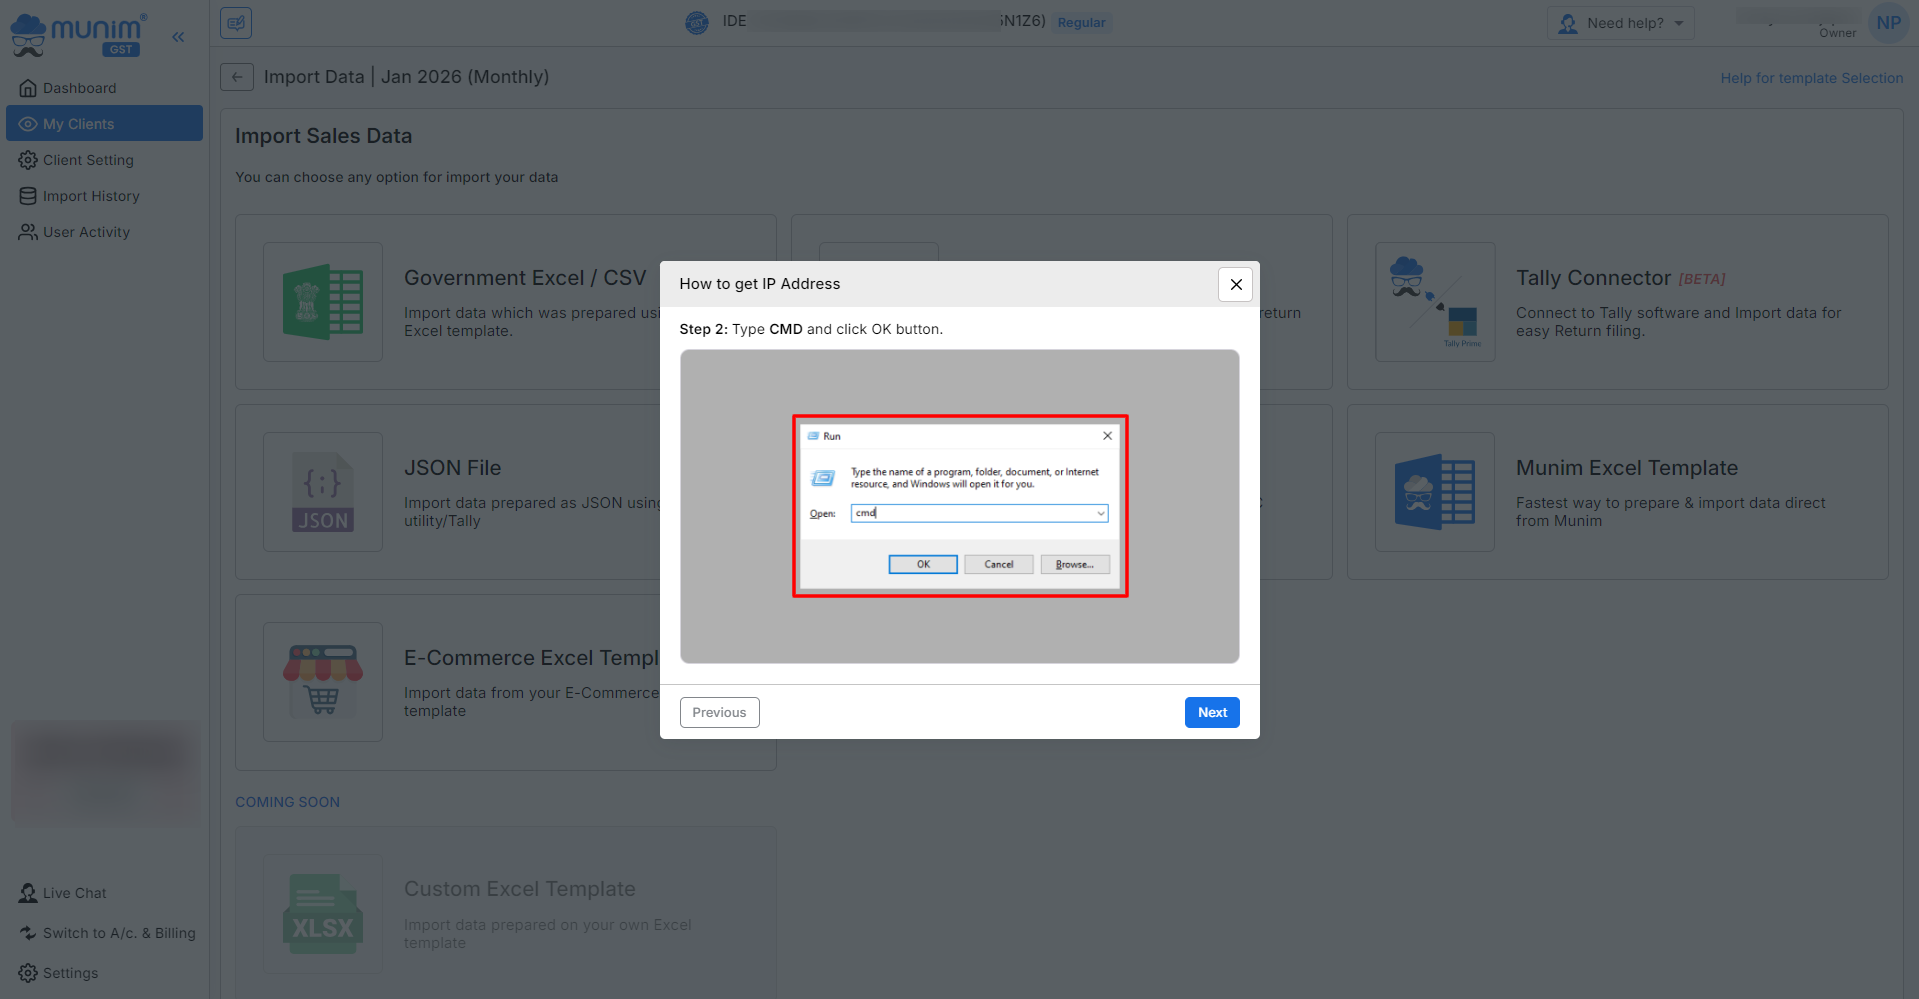The height and width of the screenshot is (999, 1919).
Task: Select My Clients in the sidebar
Action: tap(78, 124)
